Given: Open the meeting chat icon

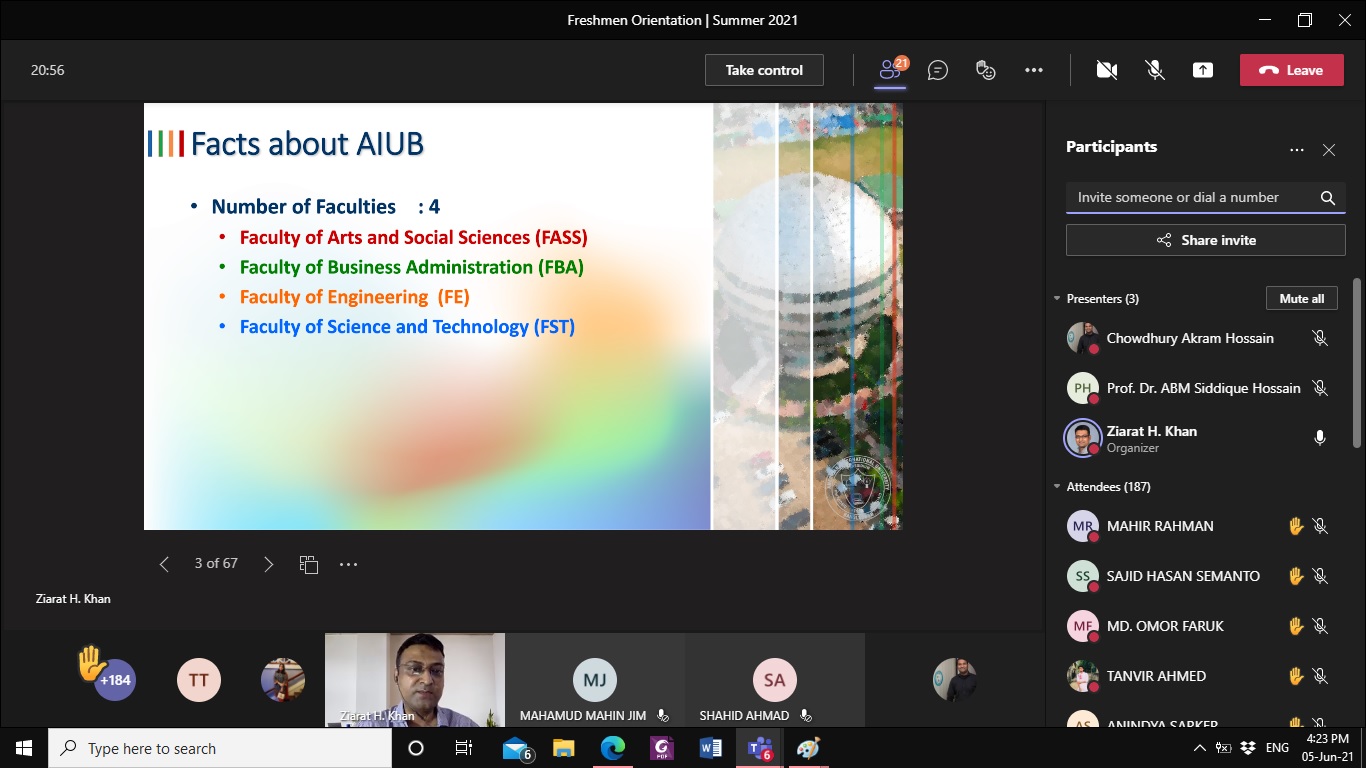Looking at the screenshot, I should [x=937, y=70].
